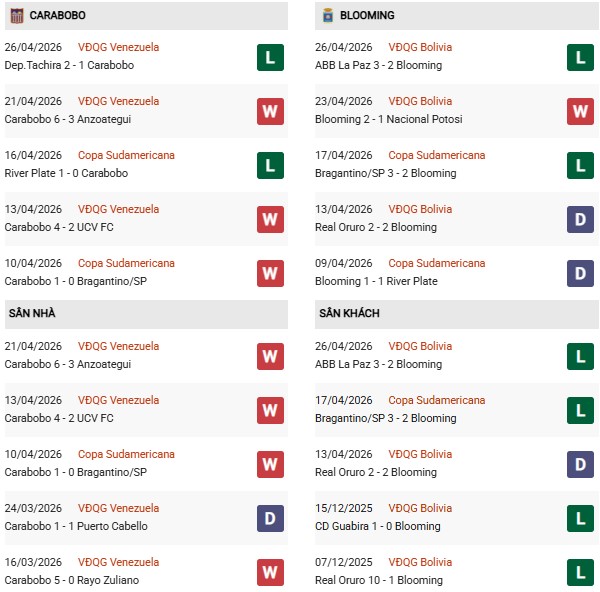The height and width of the screenshot is (592, 600).
Task: Click the L badge for Dep.Tachira 2-1 Carabobo
Action: coord(269,57)
